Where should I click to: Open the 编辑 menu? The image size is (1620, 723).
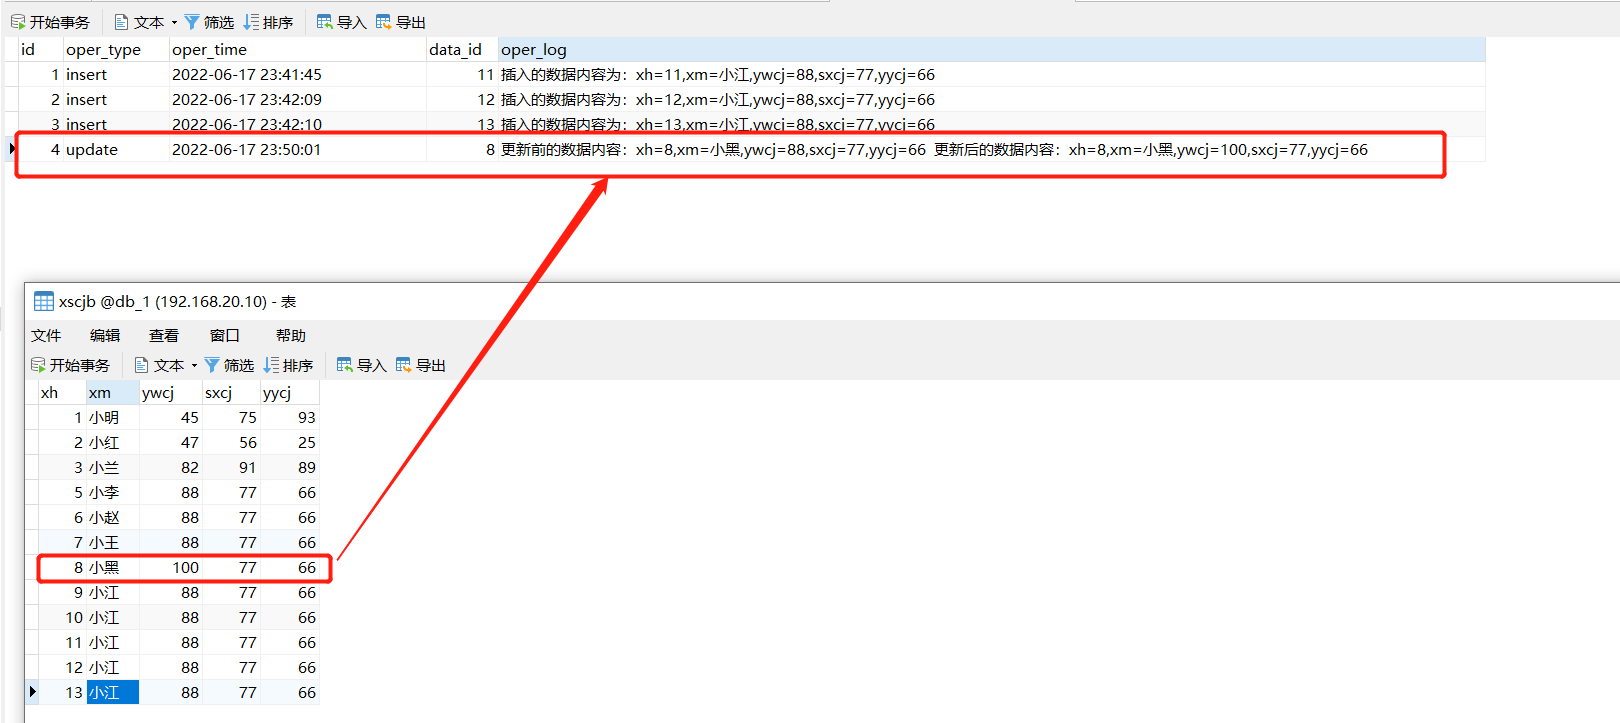tap(105, 336)
